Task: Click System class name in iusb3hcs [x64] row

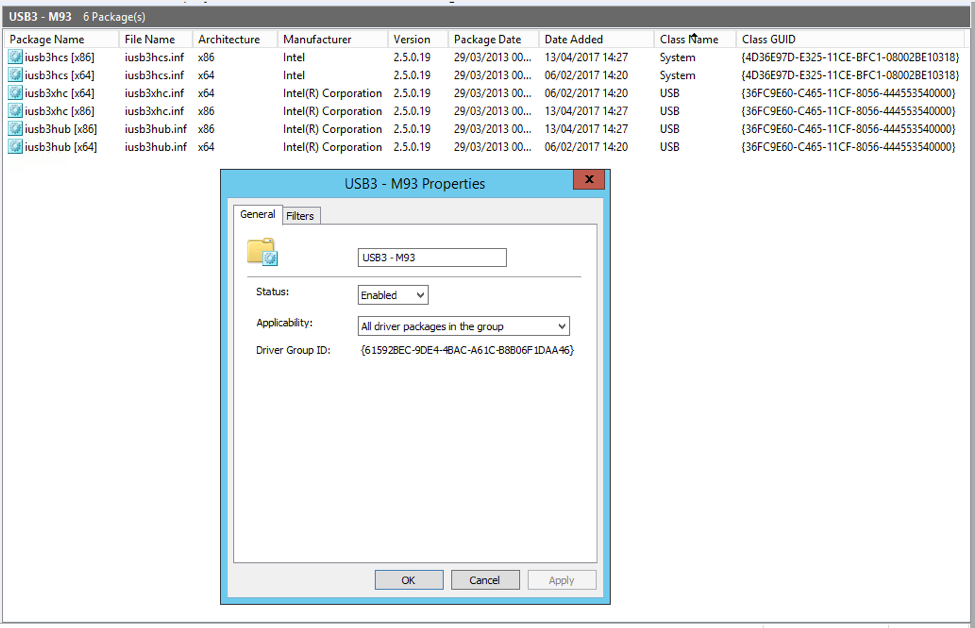Action: pyautogui.click(x=678, y=75)
